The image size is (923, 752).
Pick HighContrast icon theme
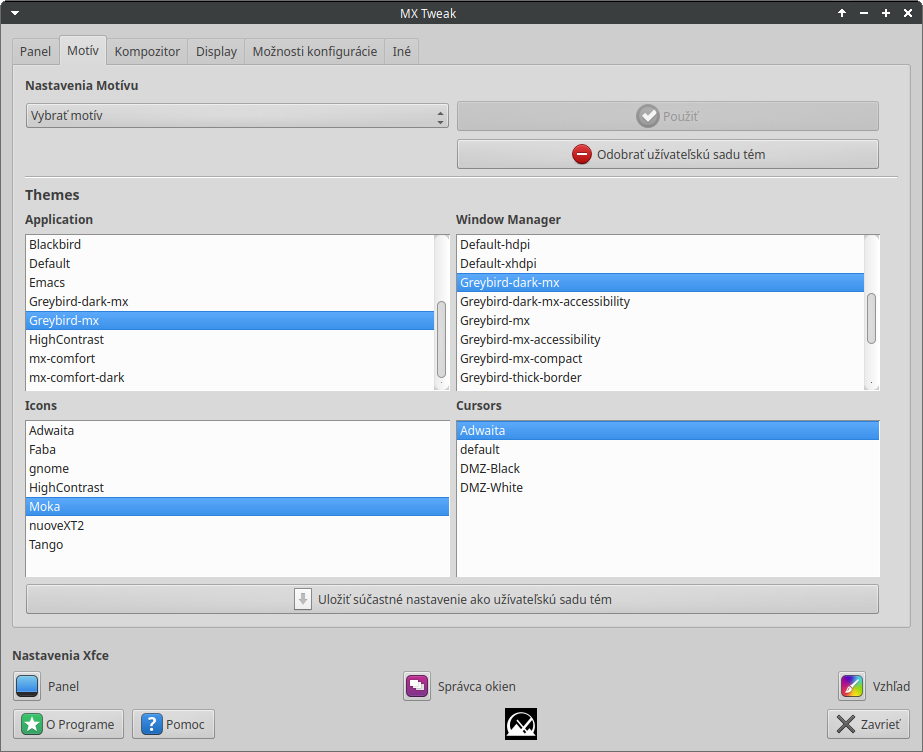[237, 487]
